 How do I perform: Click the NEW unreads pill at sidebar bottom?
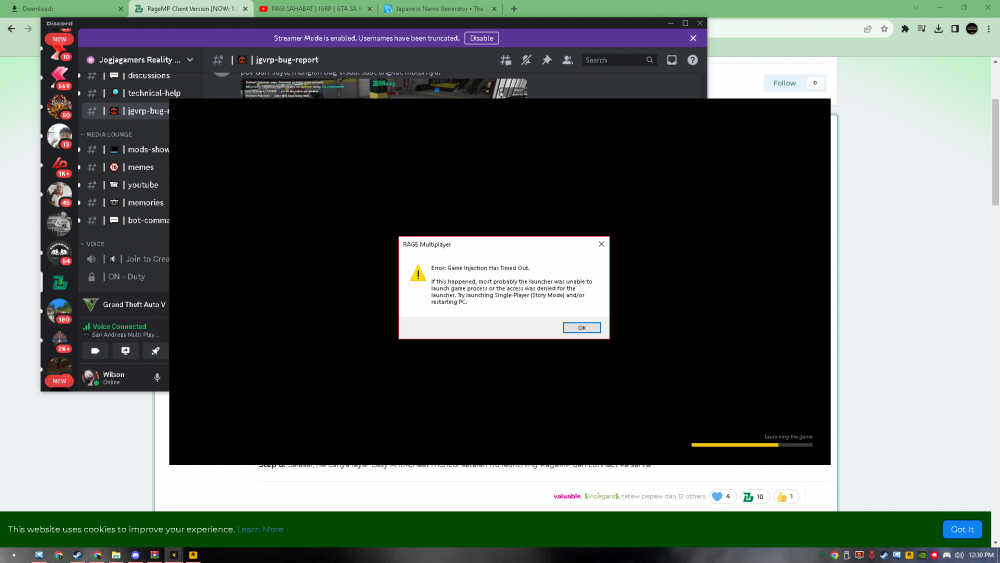[x=59, y=381]
